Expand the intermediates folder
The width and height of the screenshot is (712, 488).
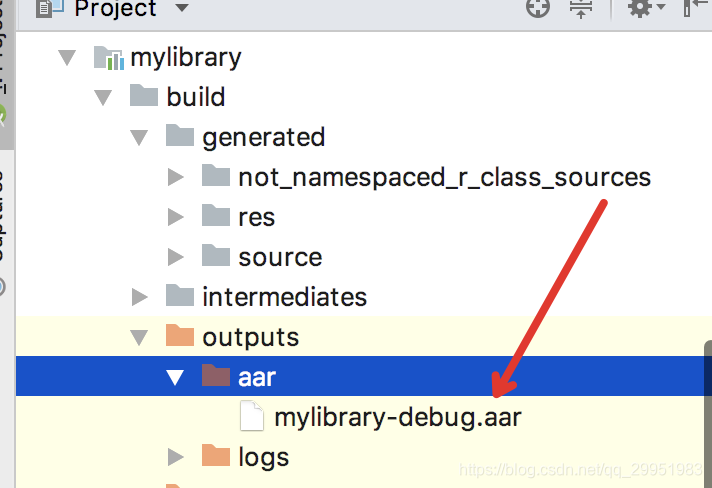[x=140, y=297]
